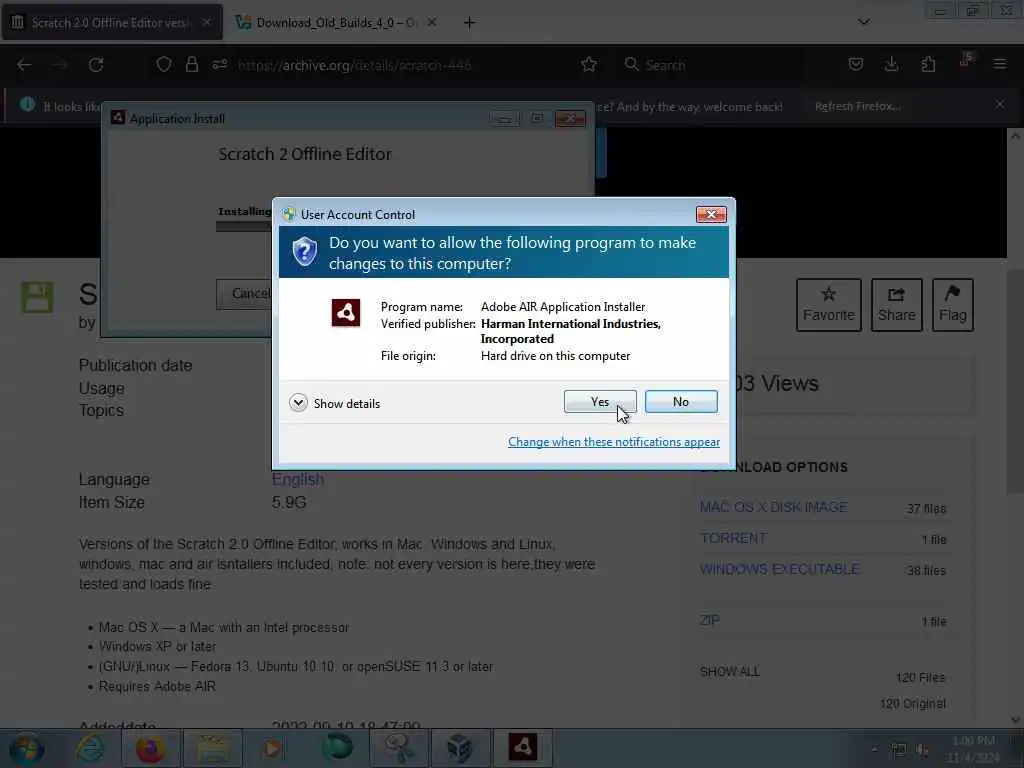
Task: Open Internet Explorer from taskbar
Action: [x=90, y=748]
